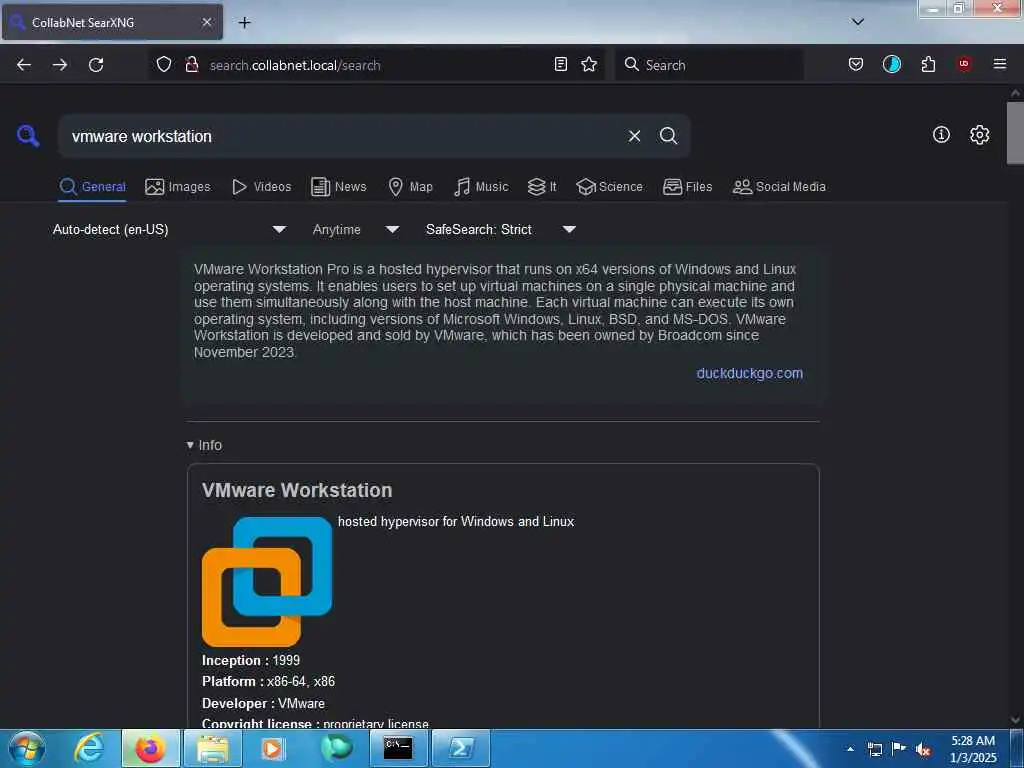Open the PowerShell taskbar icon
This screenshot has height=768, width=1024.
[x=461, y=748]
